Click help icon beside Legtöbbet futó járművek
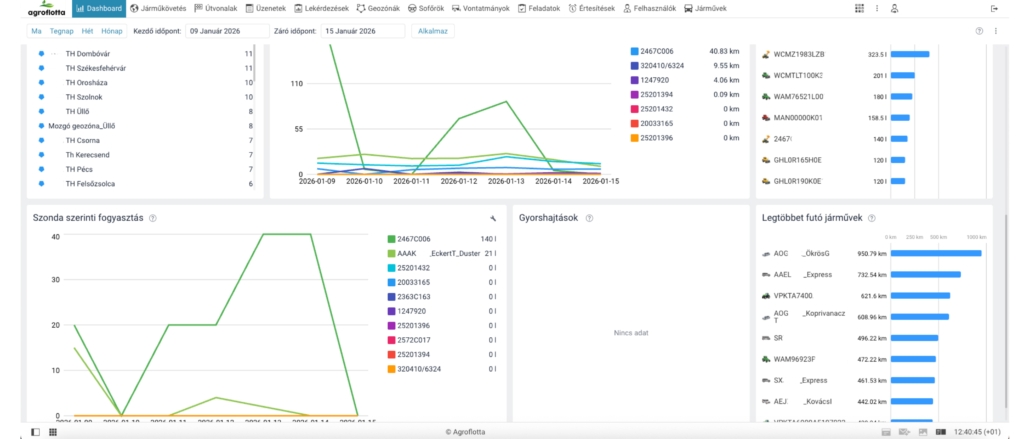 (x=872, y=218)
